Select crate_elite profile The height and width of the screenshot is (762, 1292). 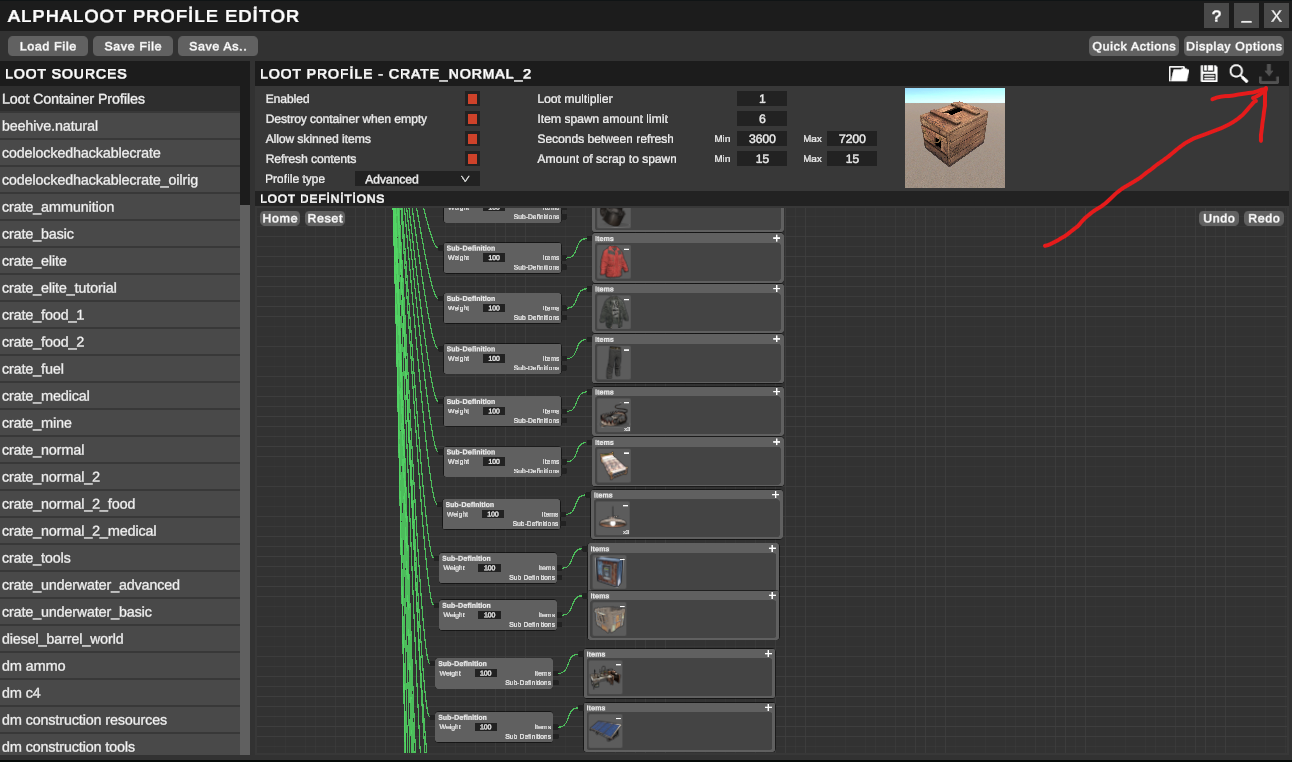(120, 261)
